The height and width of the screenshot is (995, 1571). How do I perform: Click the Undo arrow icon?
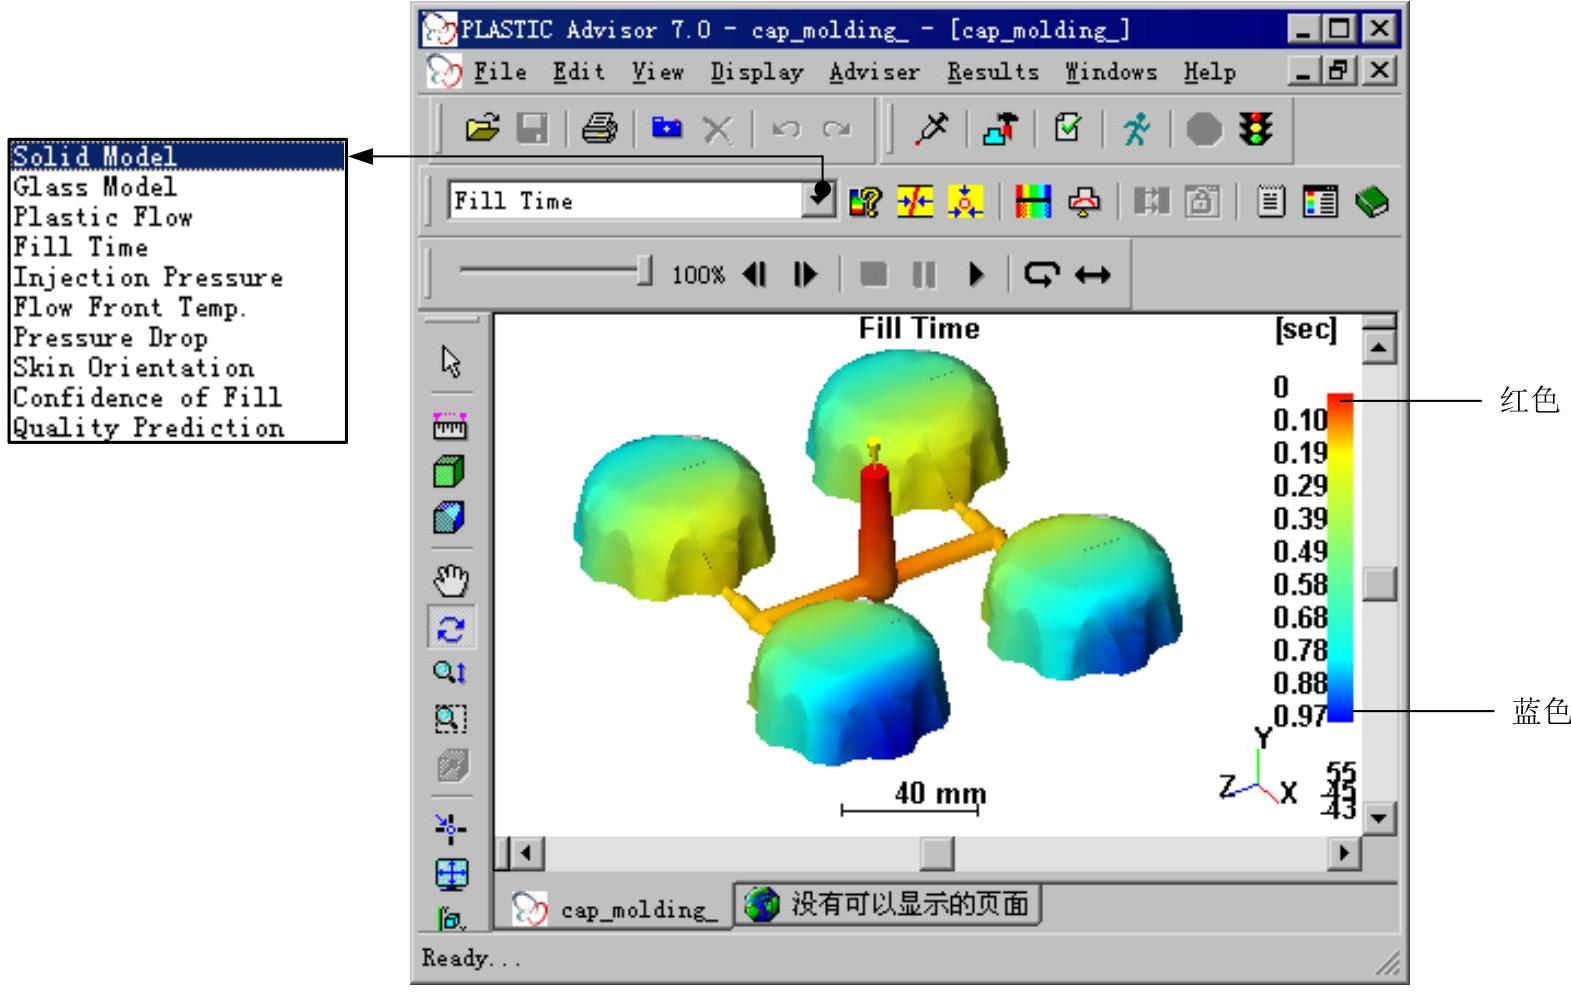pyautogui.click(x=786, y=129)
